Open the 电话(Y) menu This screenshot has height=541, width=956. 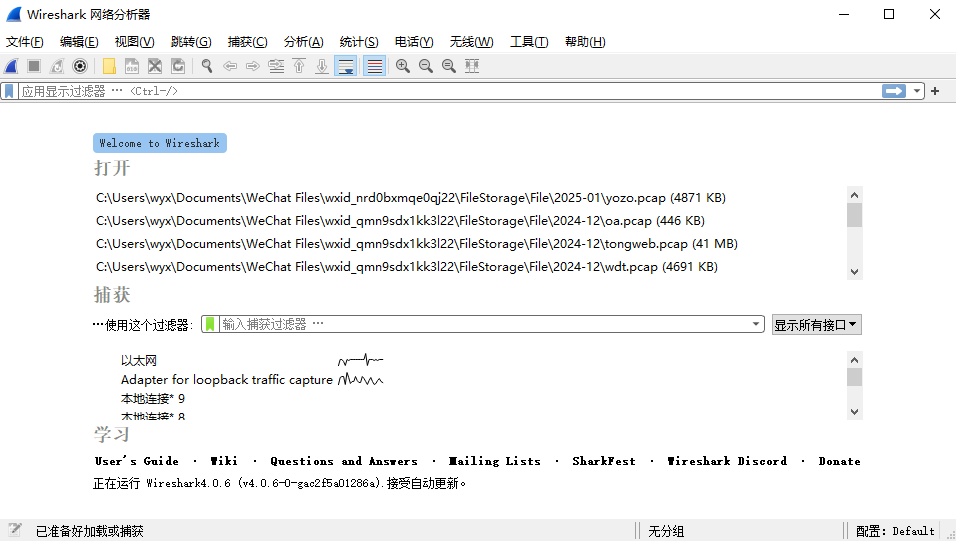(414, 41)
